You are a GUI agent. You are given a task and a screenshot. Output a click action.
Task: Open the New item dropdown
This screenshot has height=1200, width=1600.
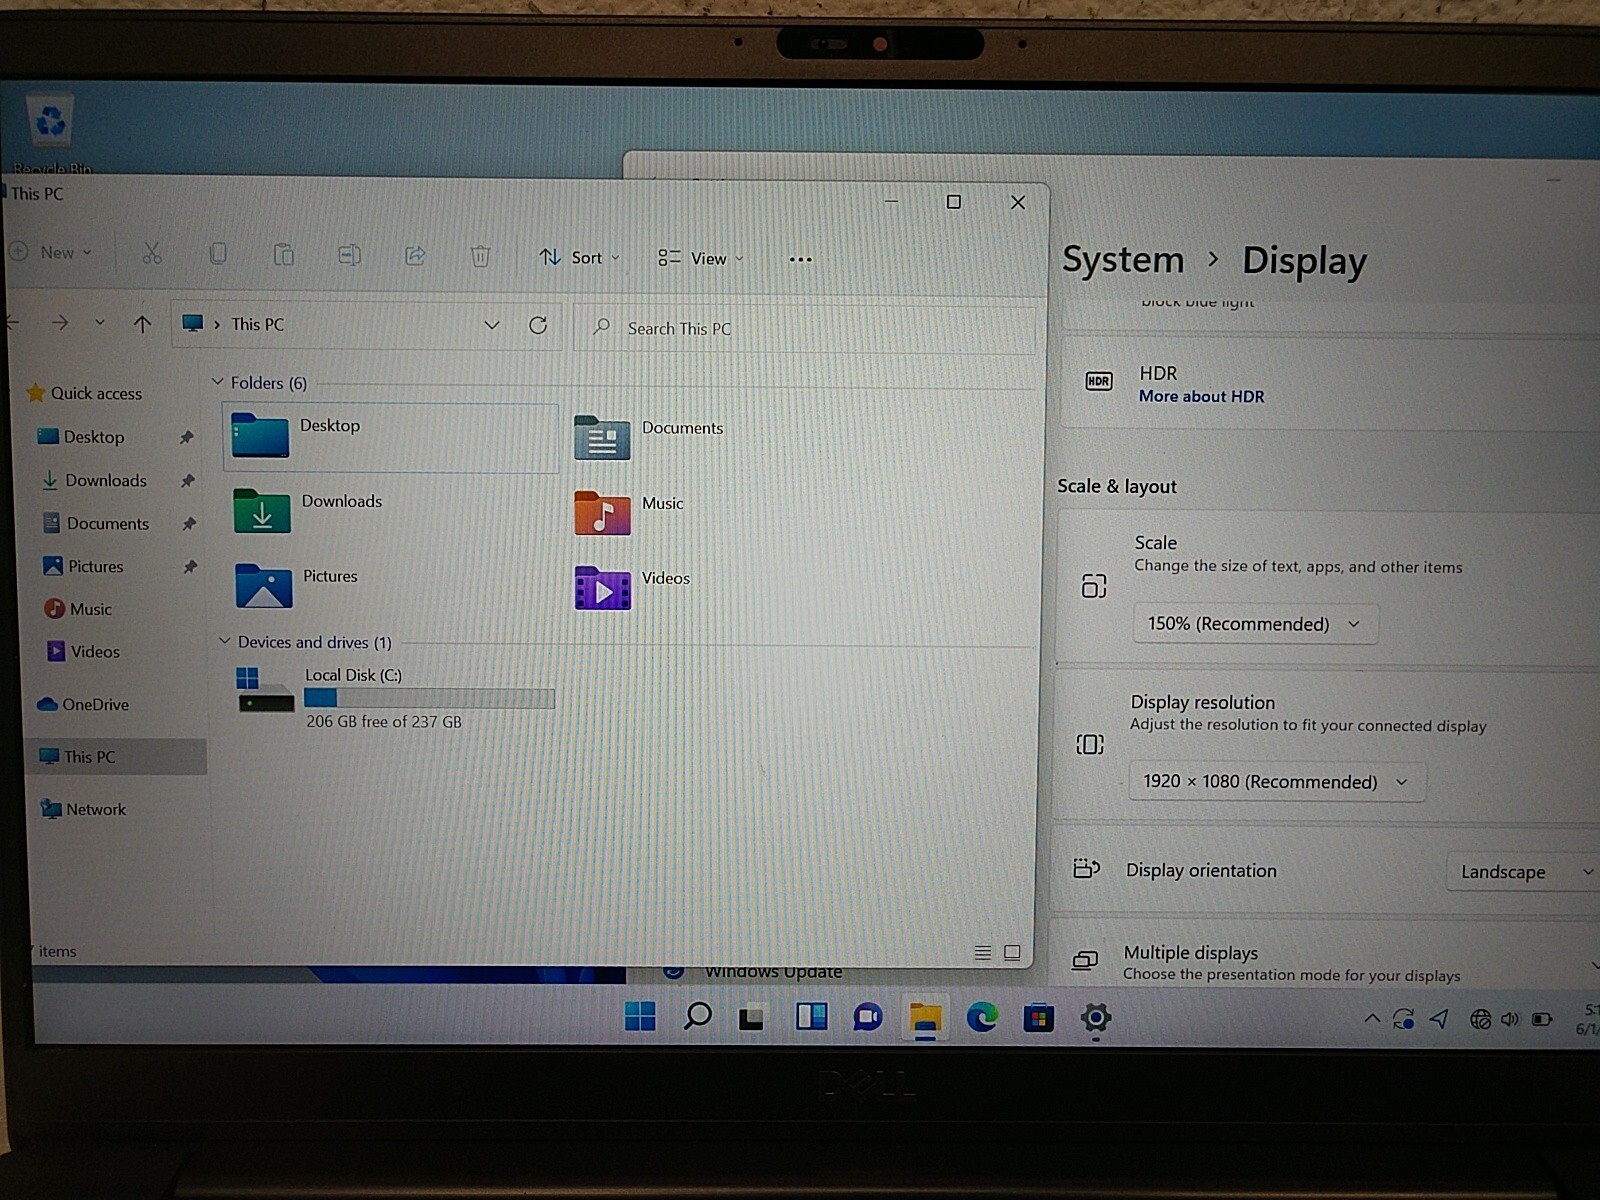50,252
